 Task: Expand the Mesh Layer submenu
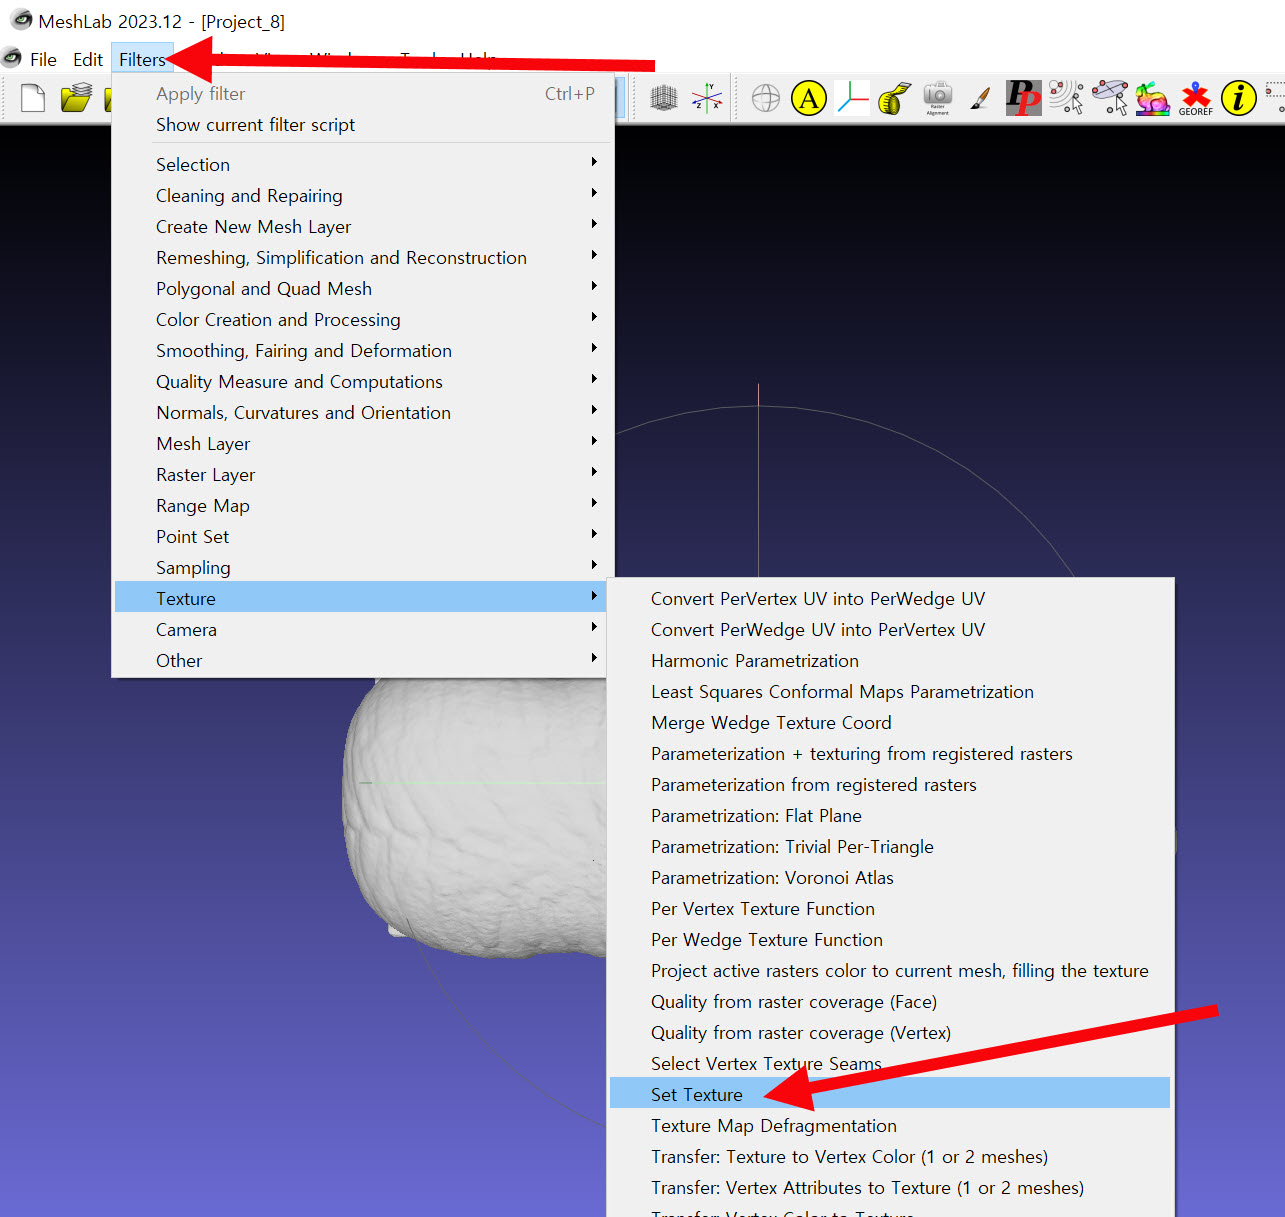click(x=362, y=443)
